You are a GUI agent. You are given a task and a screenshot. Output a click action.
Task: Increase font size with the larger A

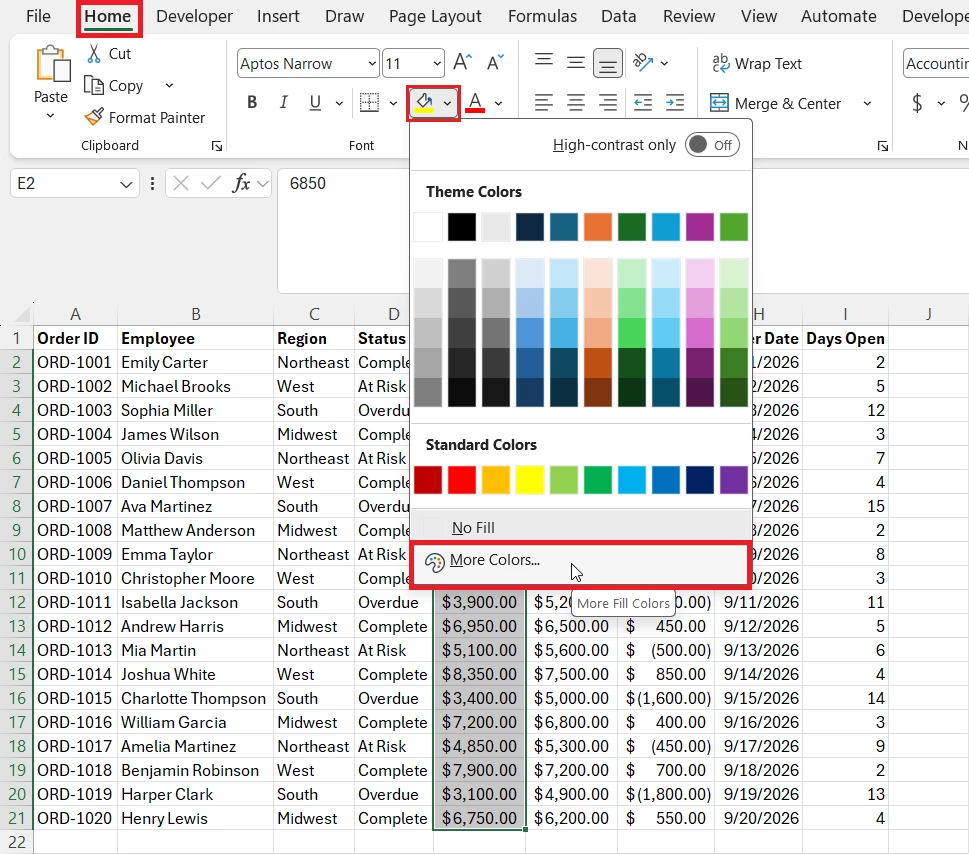(462, 62)
